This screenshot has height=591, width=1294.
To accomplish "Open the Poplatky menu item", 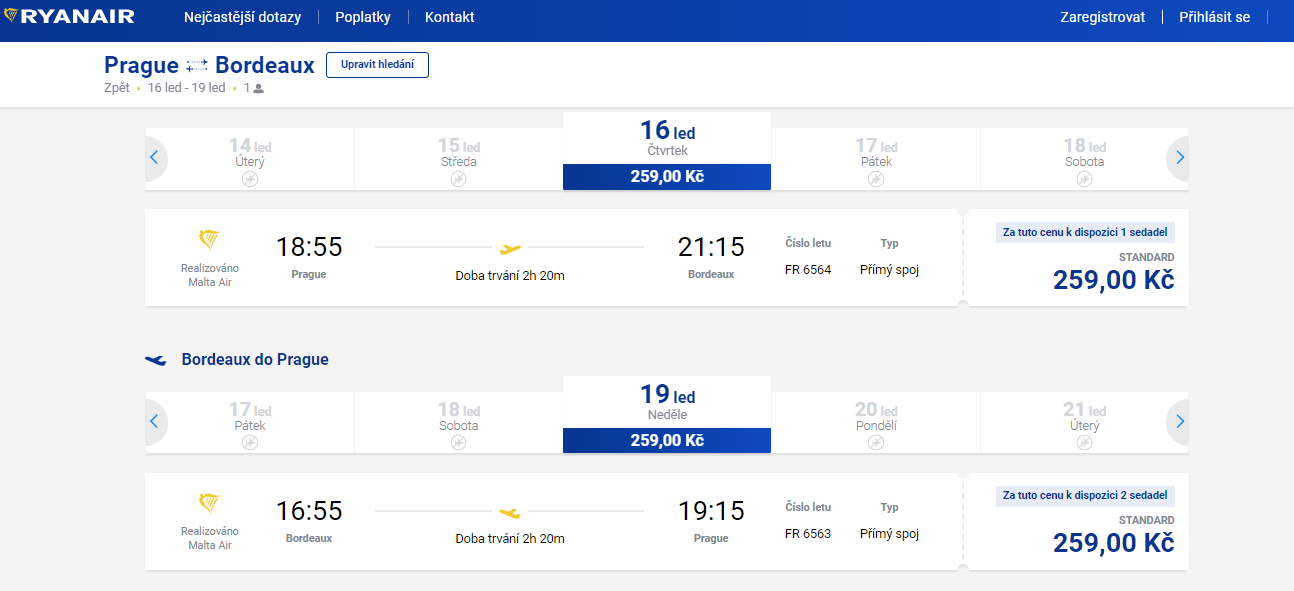I will (x=363, y=17).
